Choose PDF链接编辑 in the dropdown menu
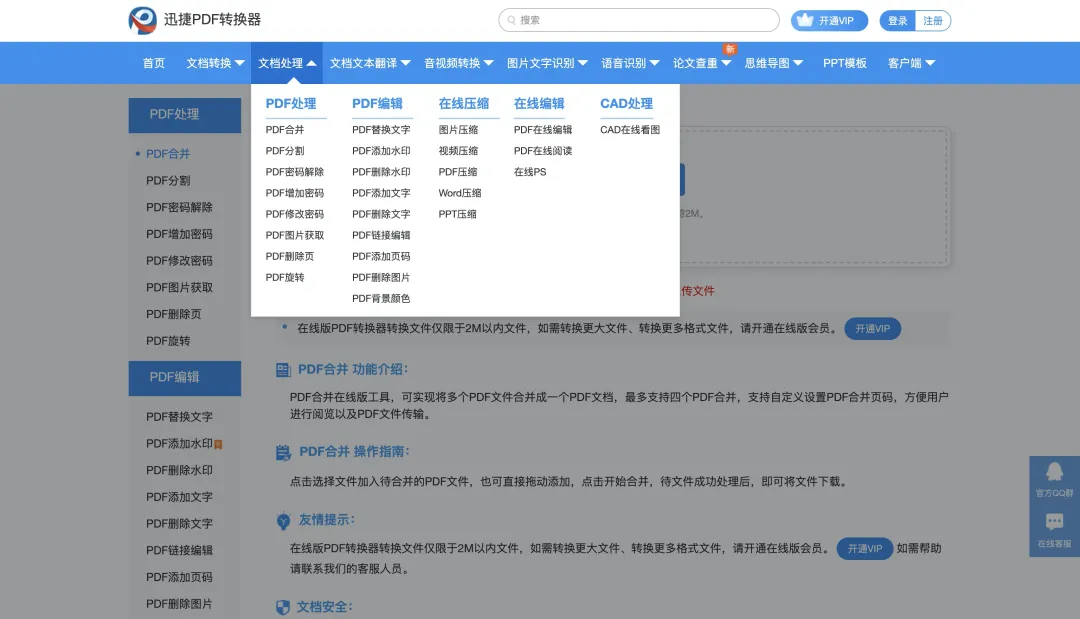The image size is (1080, 619). [x=381, y=235]
